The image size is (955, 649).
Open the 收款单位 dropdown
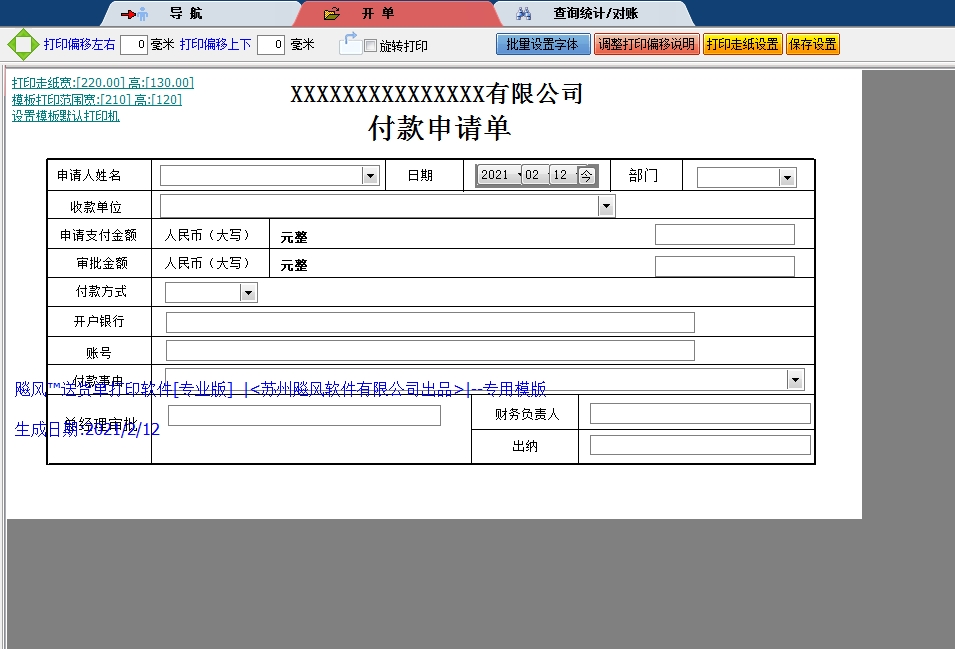[606, 204]
